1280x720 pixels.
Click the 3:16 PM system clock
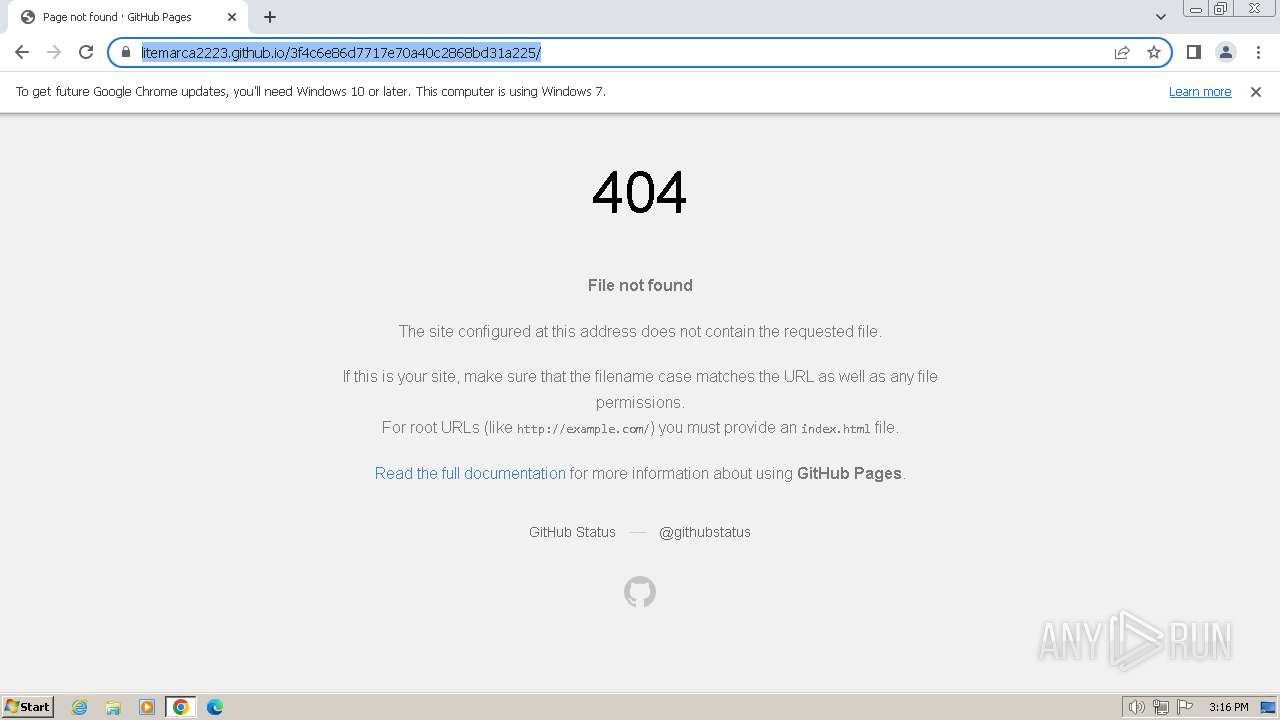tap(1228, 707)
